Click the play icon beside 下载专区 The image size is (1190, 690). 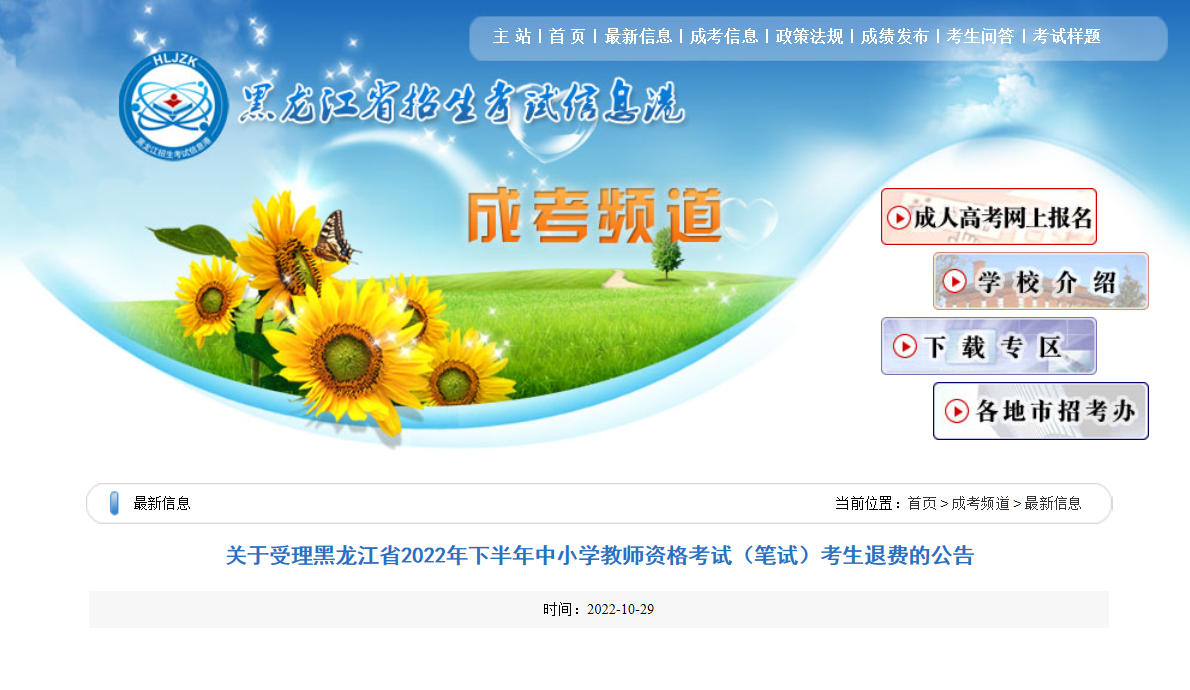pyautogui.click(x=905, y=346)
